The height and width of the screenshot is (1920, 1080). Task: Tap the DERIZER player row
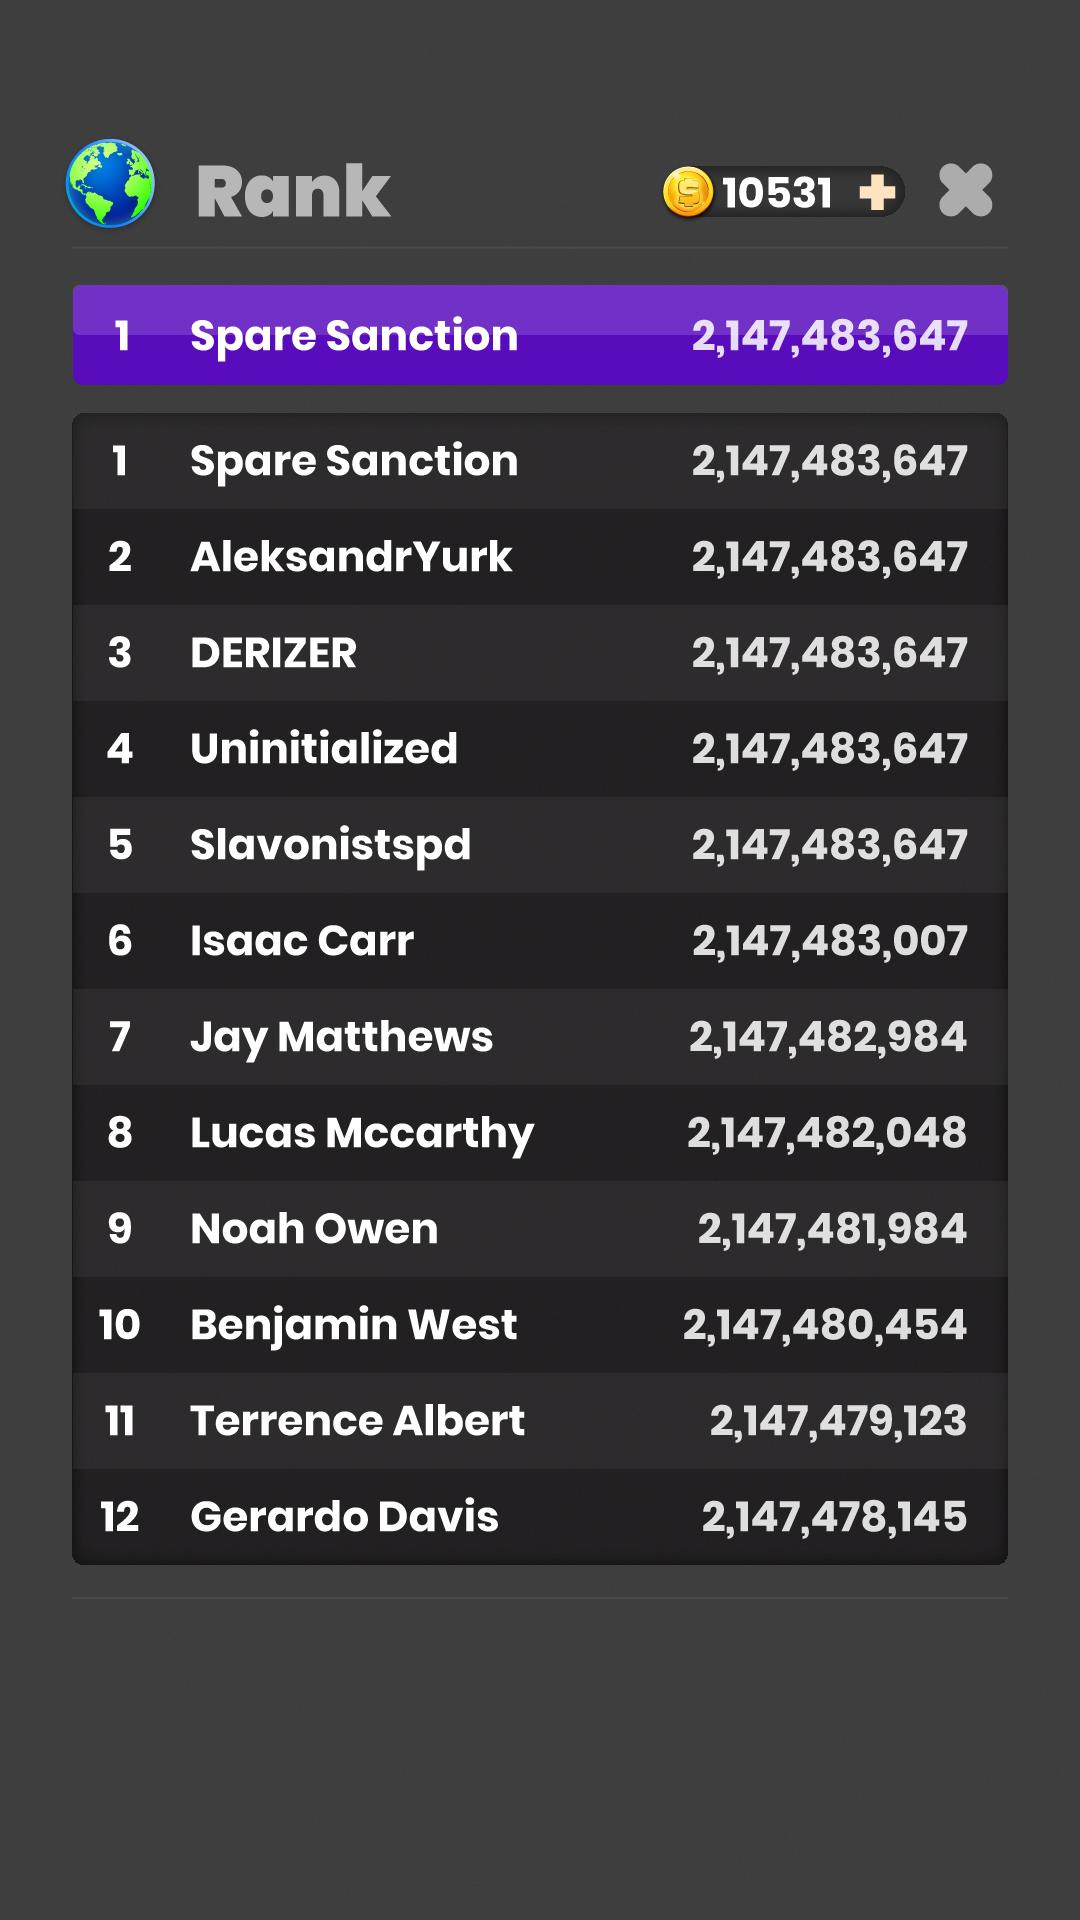[540, 653]
